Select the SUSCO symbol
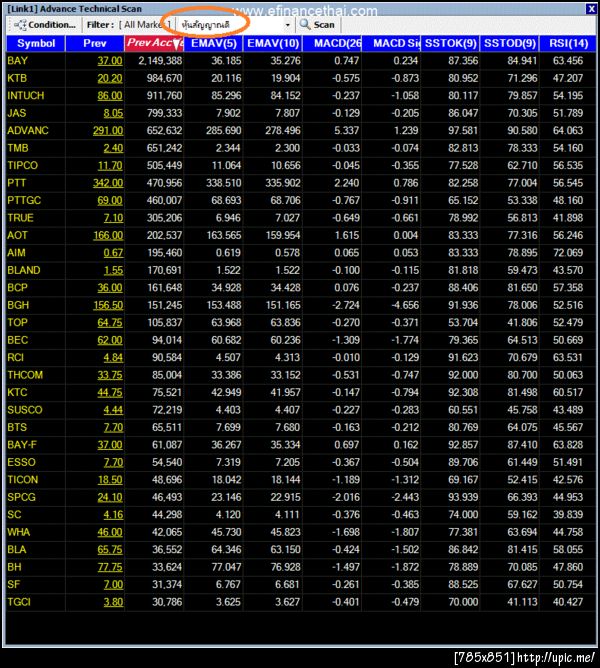600x668 pixels. coord(25,410)
